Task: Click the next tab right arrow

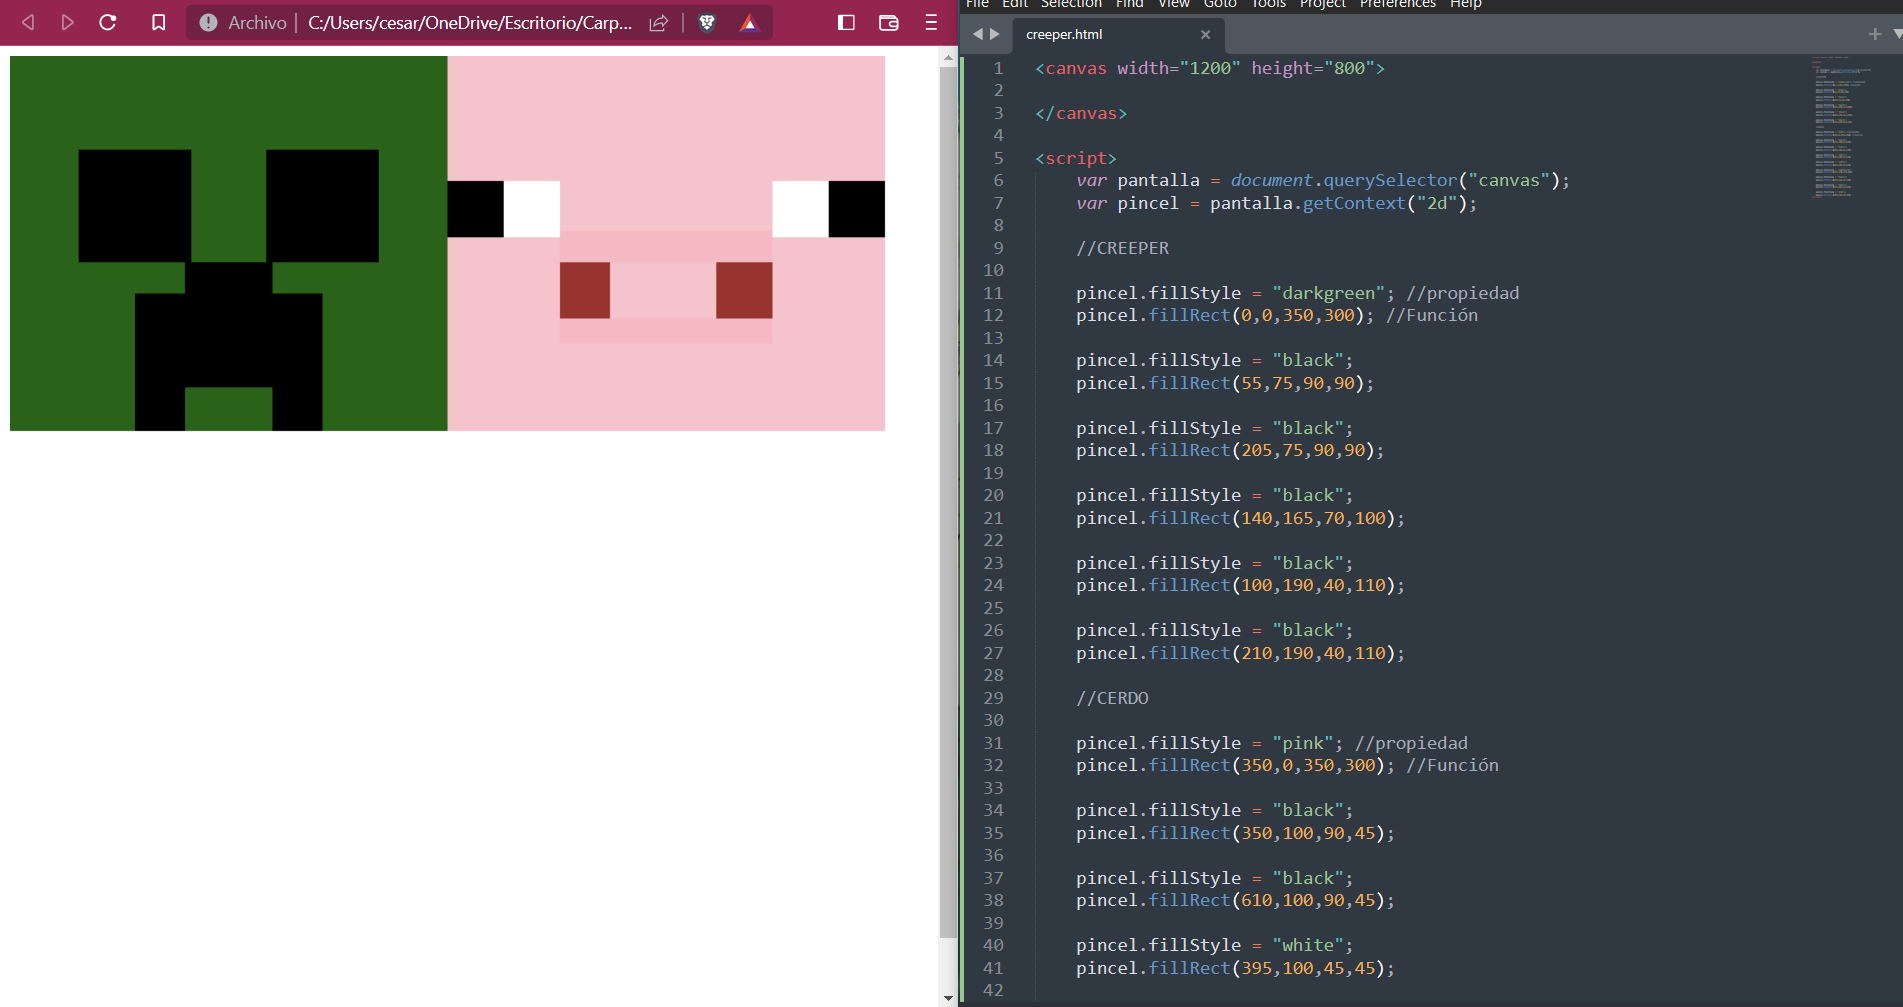Action: (x=994, y=34)
